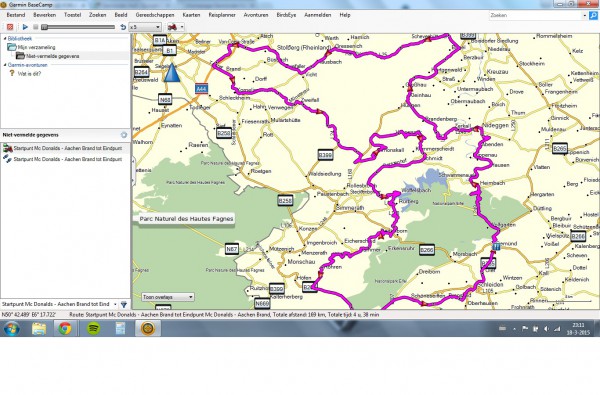Open the x5 playback speed dropdown
Screen dimensions: 600x395
[x=145, y=27]
